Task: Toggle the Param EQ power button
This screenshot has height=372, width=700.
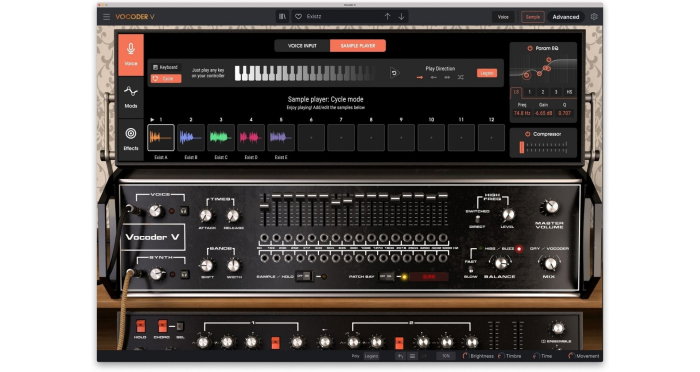Action: tap(530, 48)
